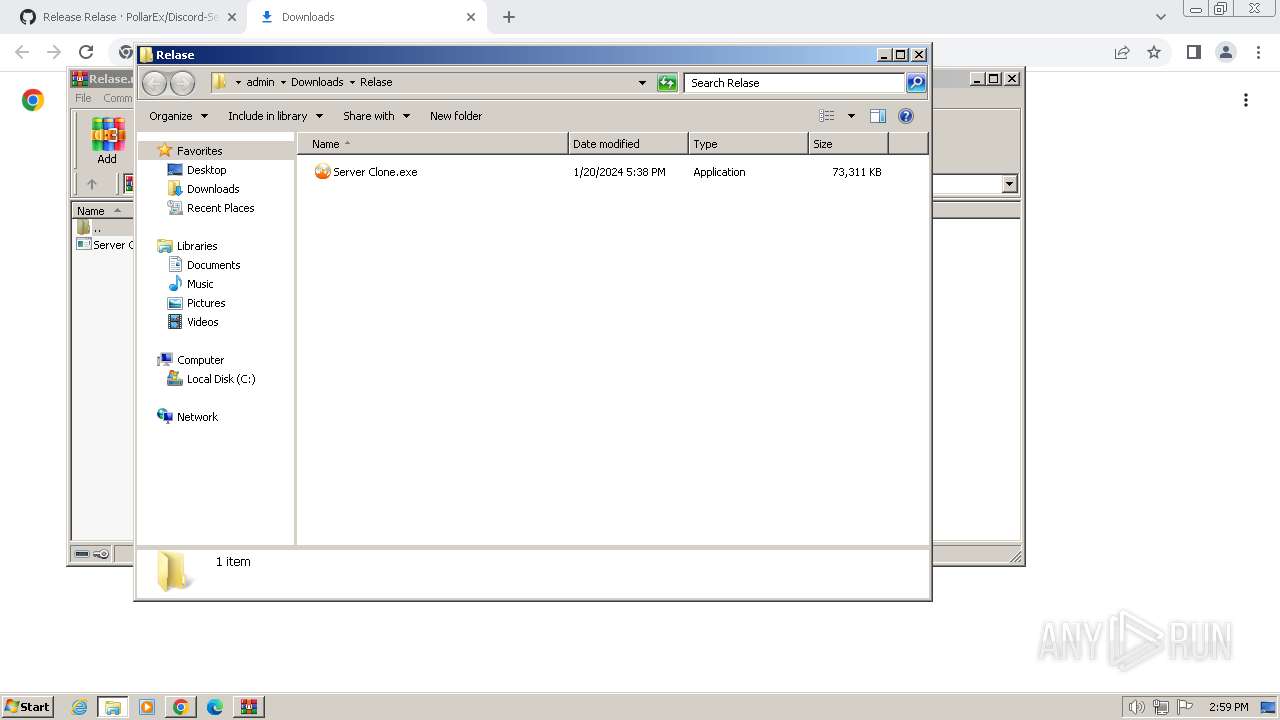Select Computer in the navigation pane

coord(200,360)
